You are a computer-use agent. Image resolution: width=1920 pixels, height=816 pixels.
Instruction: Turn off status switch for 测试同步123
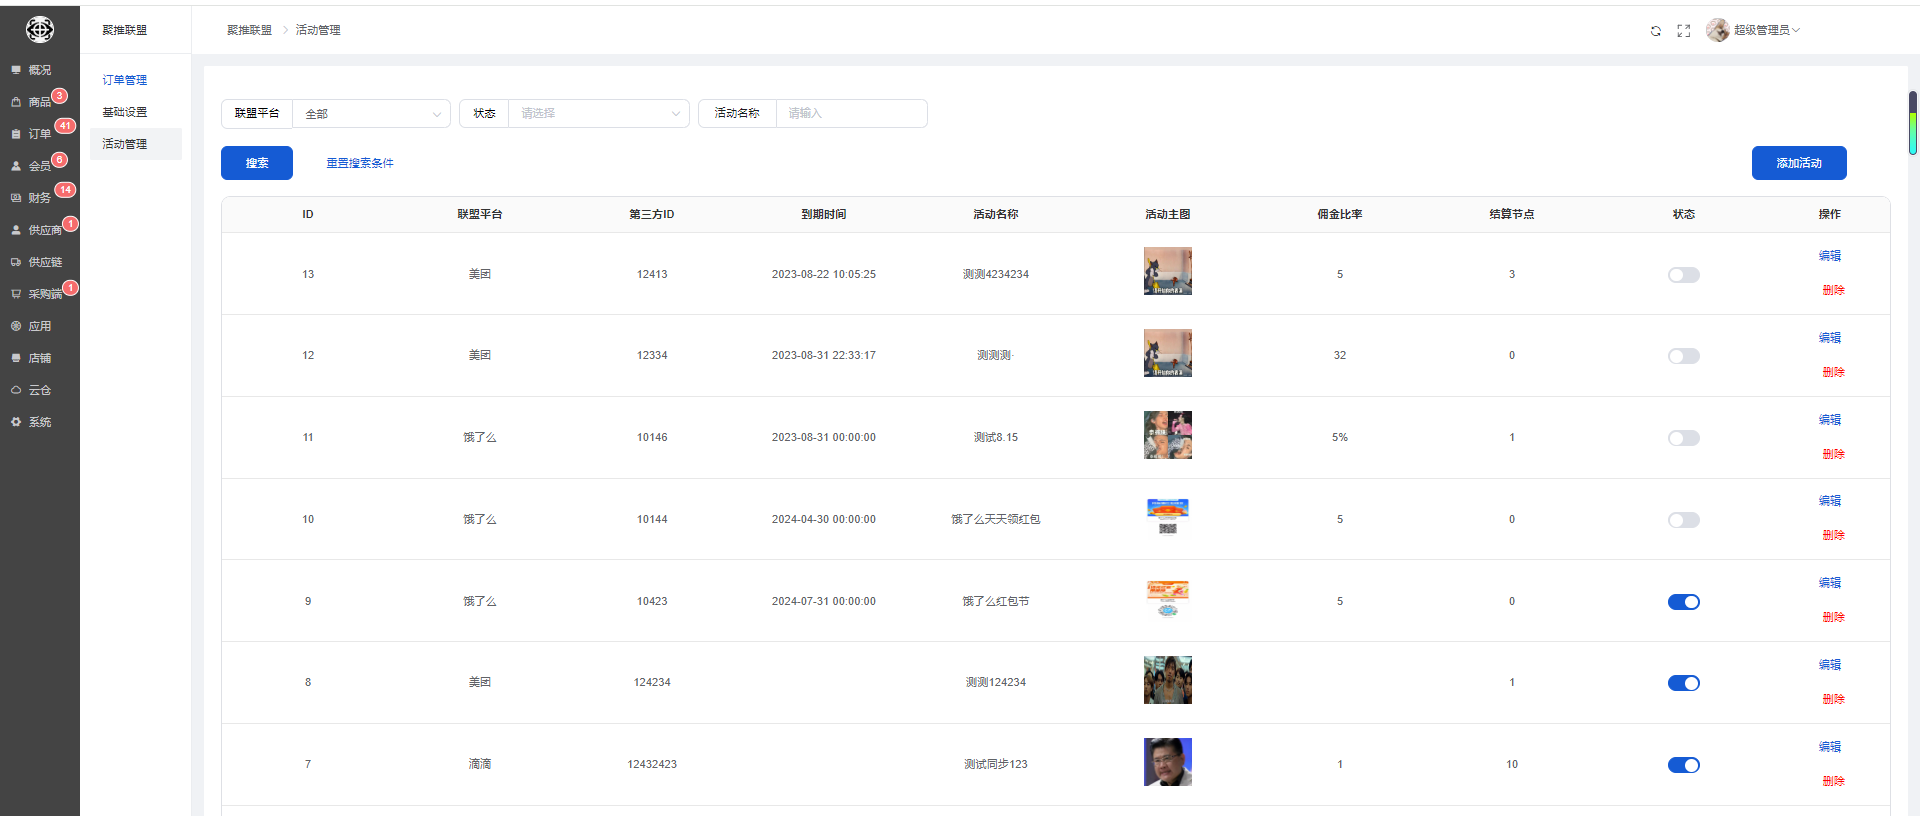click(1683, 765)
